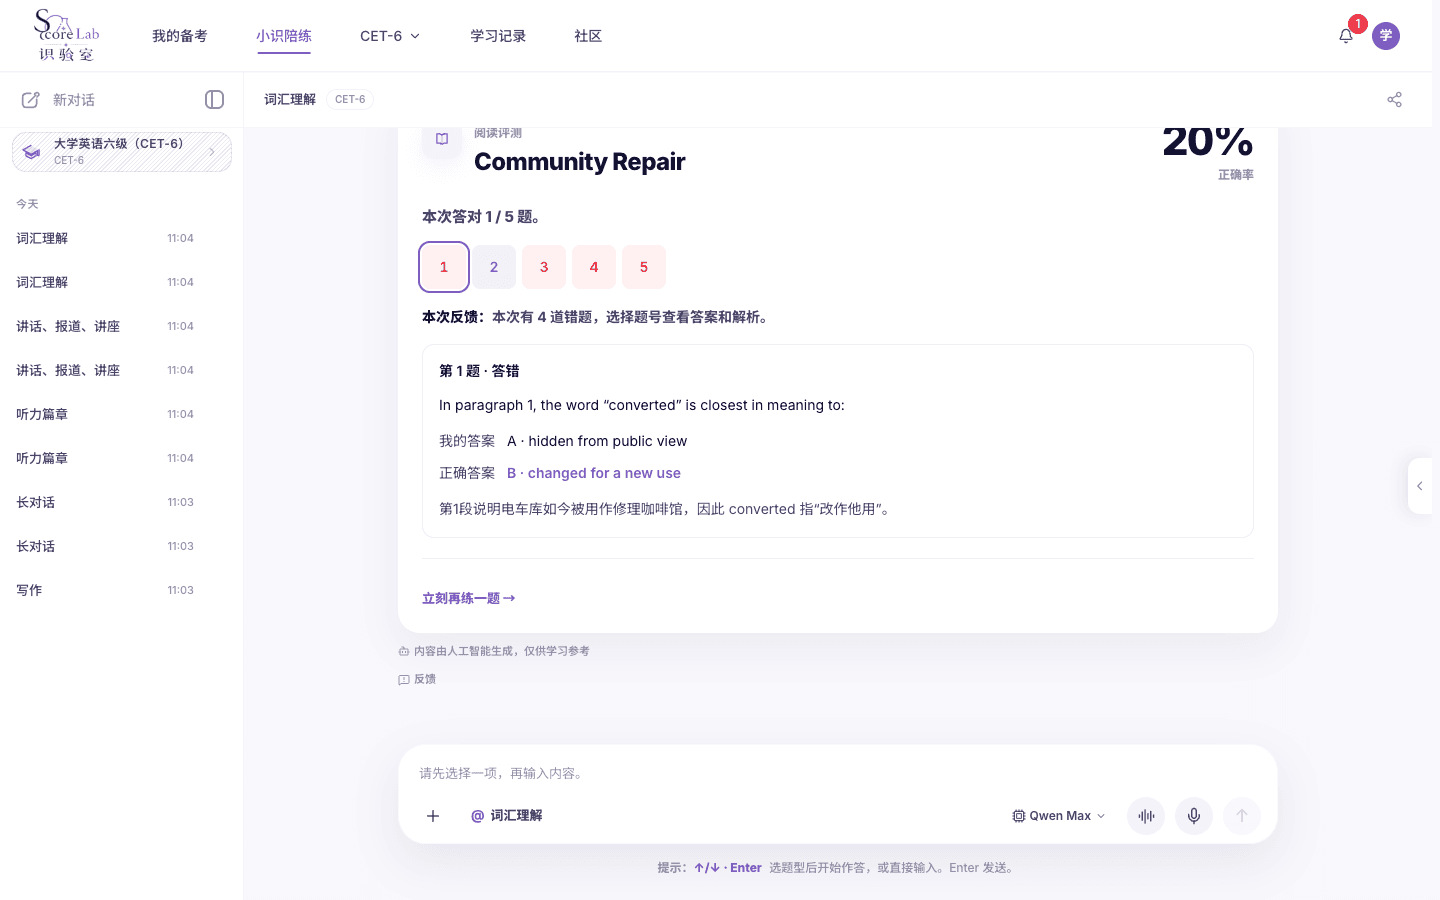Select question number 1

coord(444,267)
